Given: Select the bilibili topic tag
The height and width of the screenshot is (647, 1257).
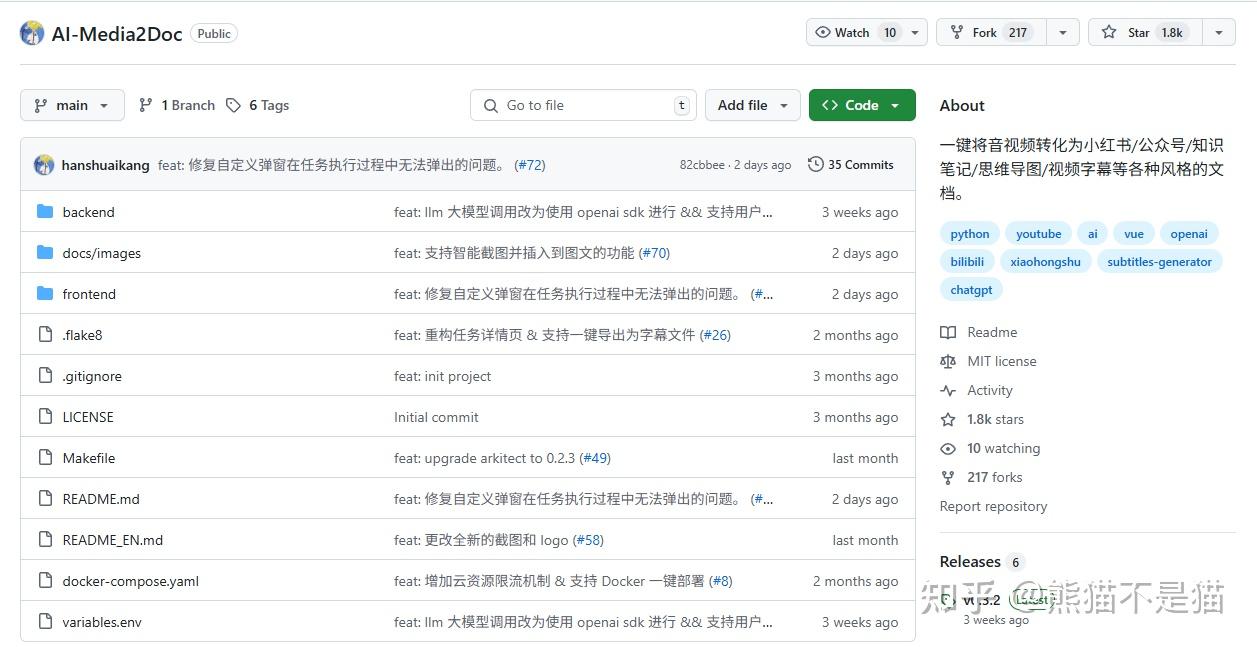Looking at the screenshot, I should pos(967,261).
